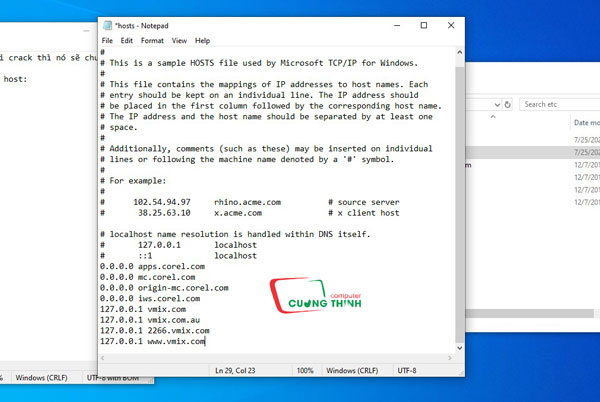Click the resize grip of hosts Notepad
Screen dimensions: 600x402
(x=461, y=373)
